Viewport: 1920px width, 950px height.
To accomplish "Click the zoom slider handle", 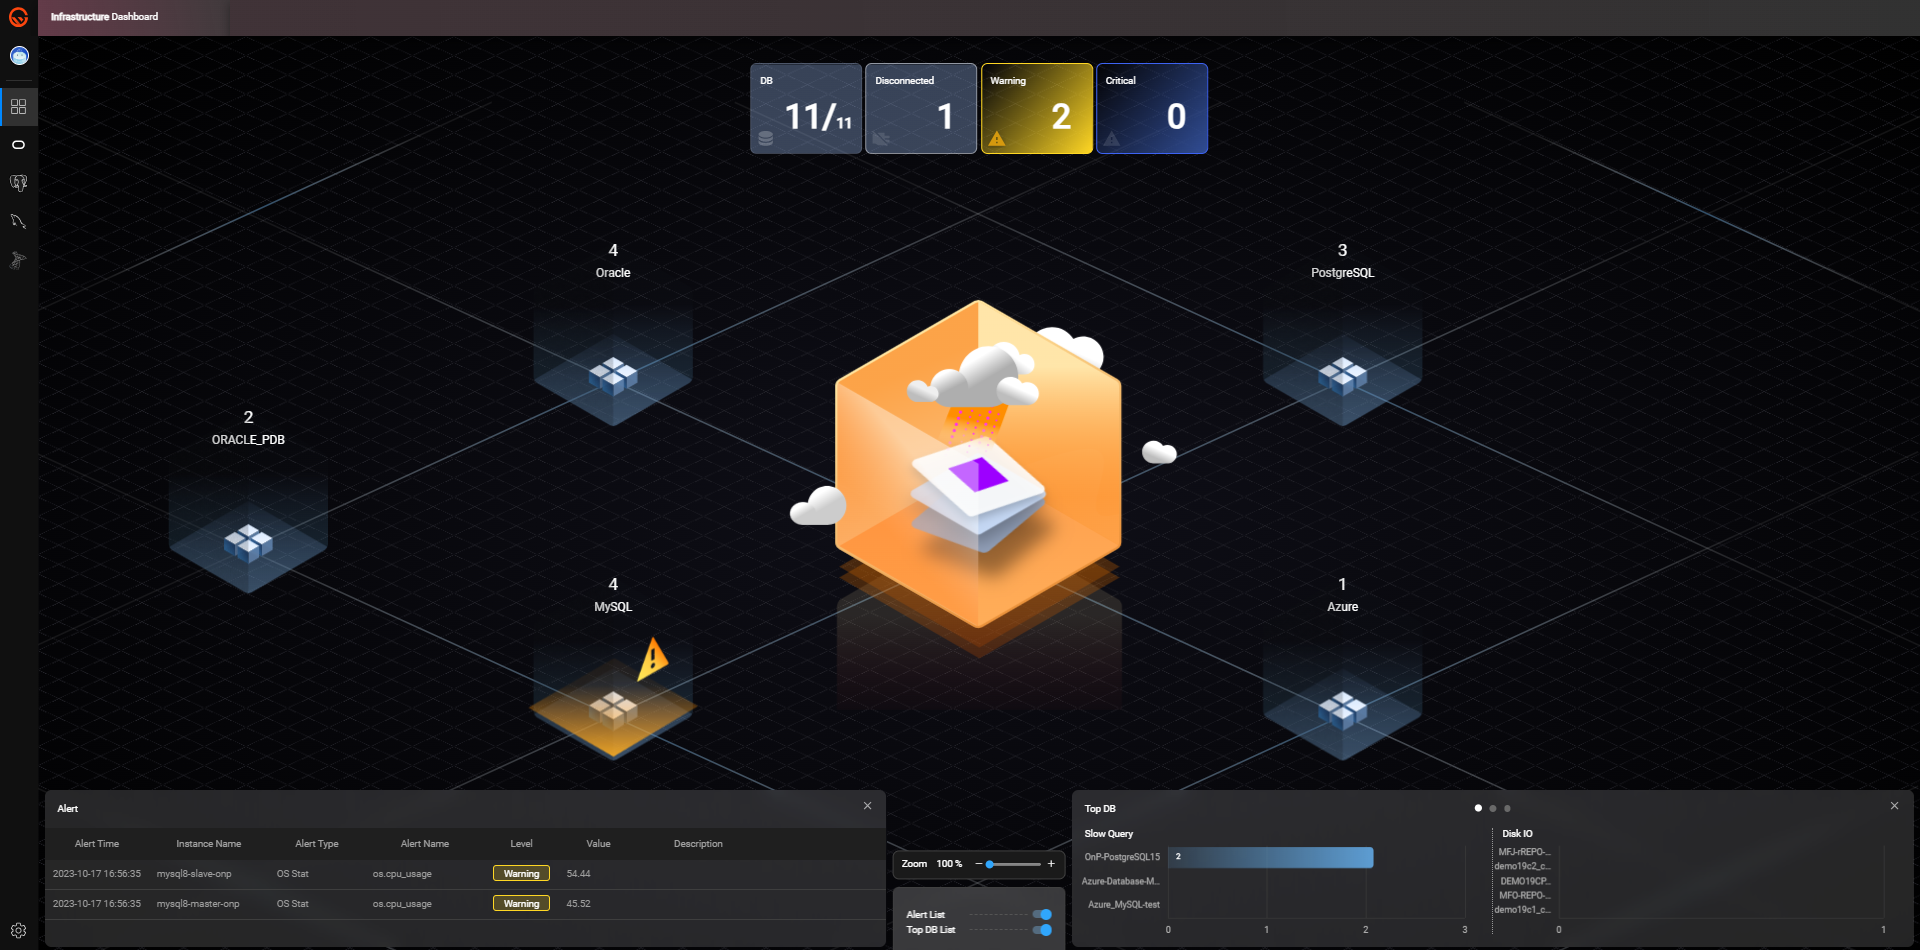I will (x=990, y=864).
